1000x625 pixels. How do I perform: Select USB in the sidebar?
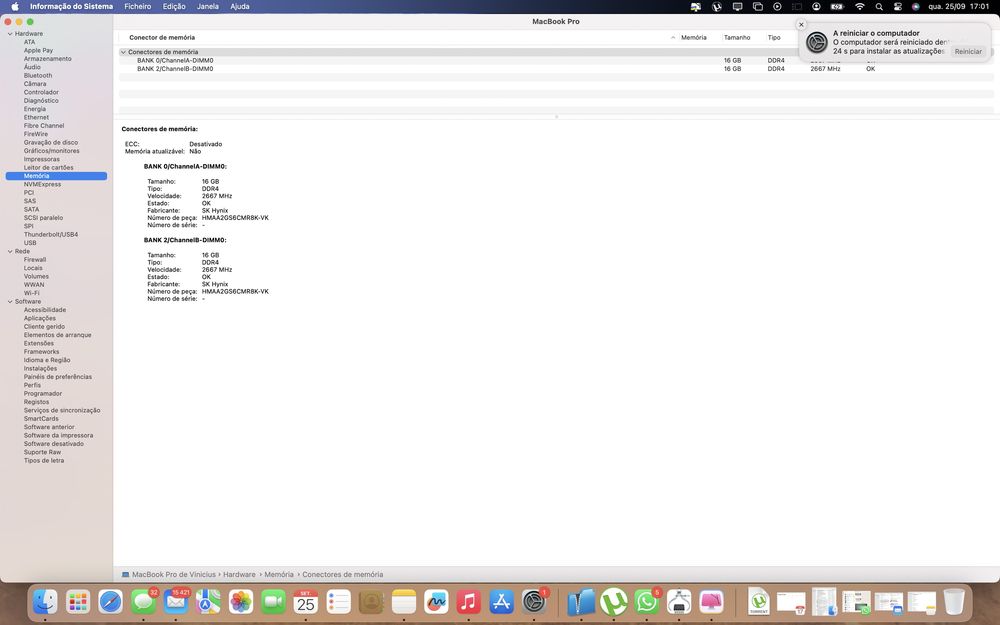pyautogui.click(x=30, y=243)
